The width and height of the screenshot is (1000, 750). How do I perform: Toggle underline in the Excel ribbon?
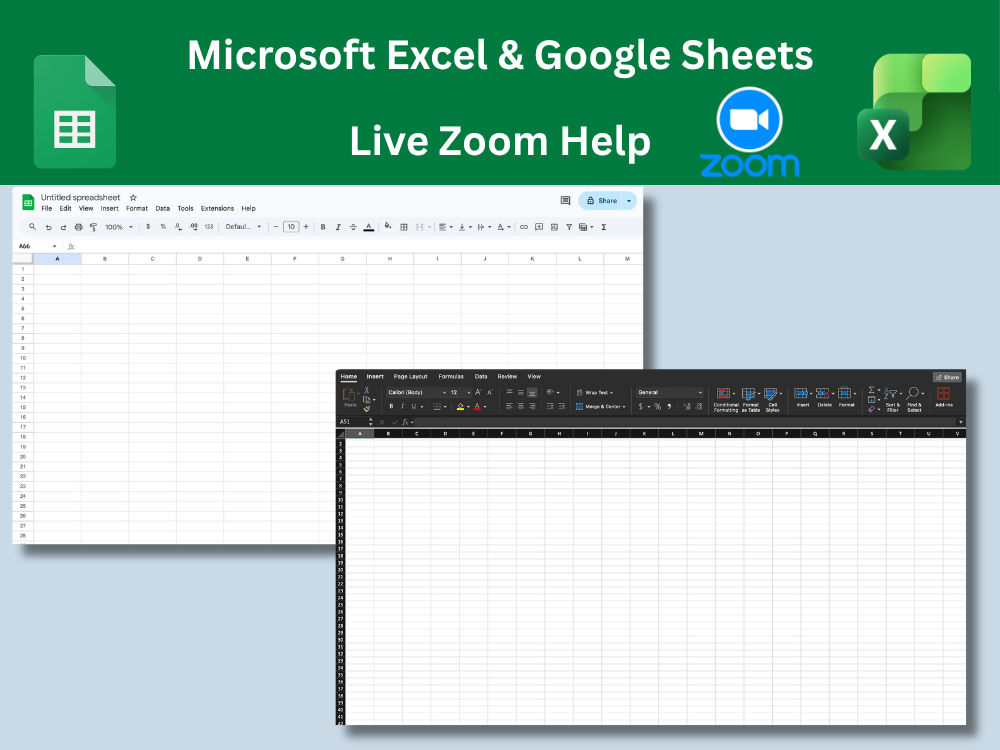click(413, 406)
